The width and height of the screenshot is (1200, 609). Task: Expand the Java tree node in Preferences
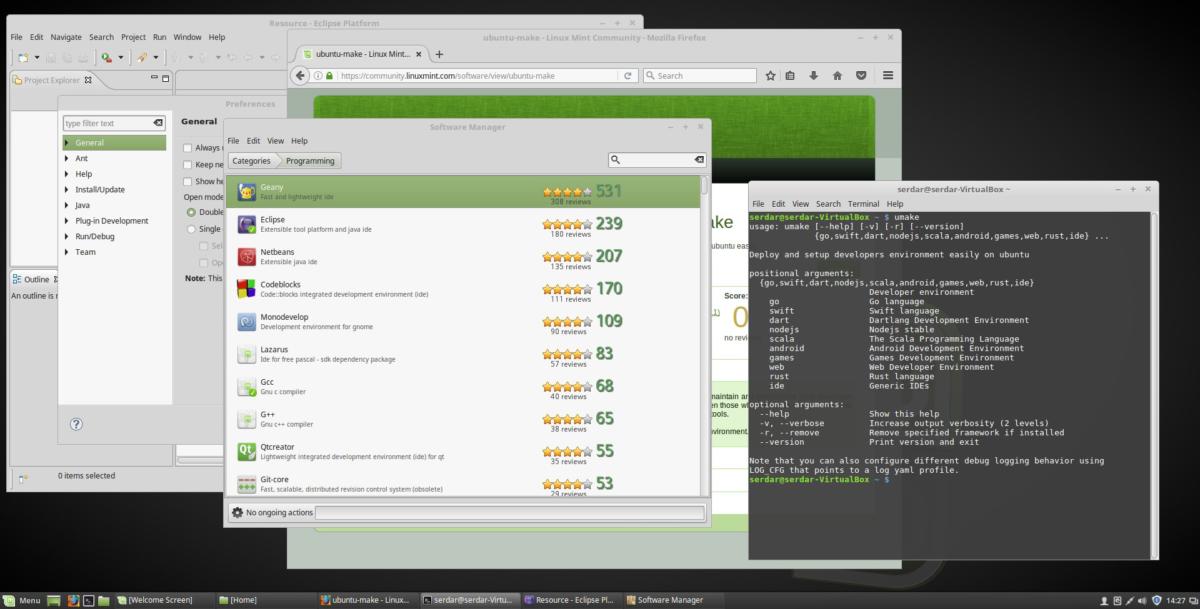pyautogui.click(x=68, y=205)
